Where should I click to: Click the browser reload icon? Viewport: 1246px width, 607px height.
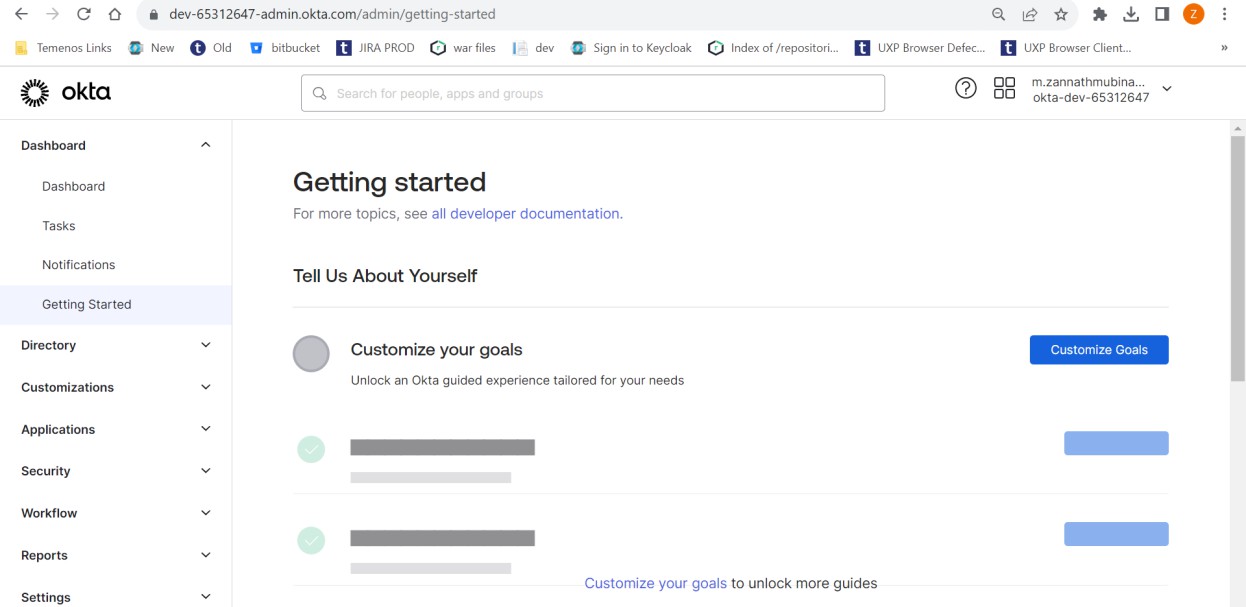pyautogui.click(x=83, y=14)
